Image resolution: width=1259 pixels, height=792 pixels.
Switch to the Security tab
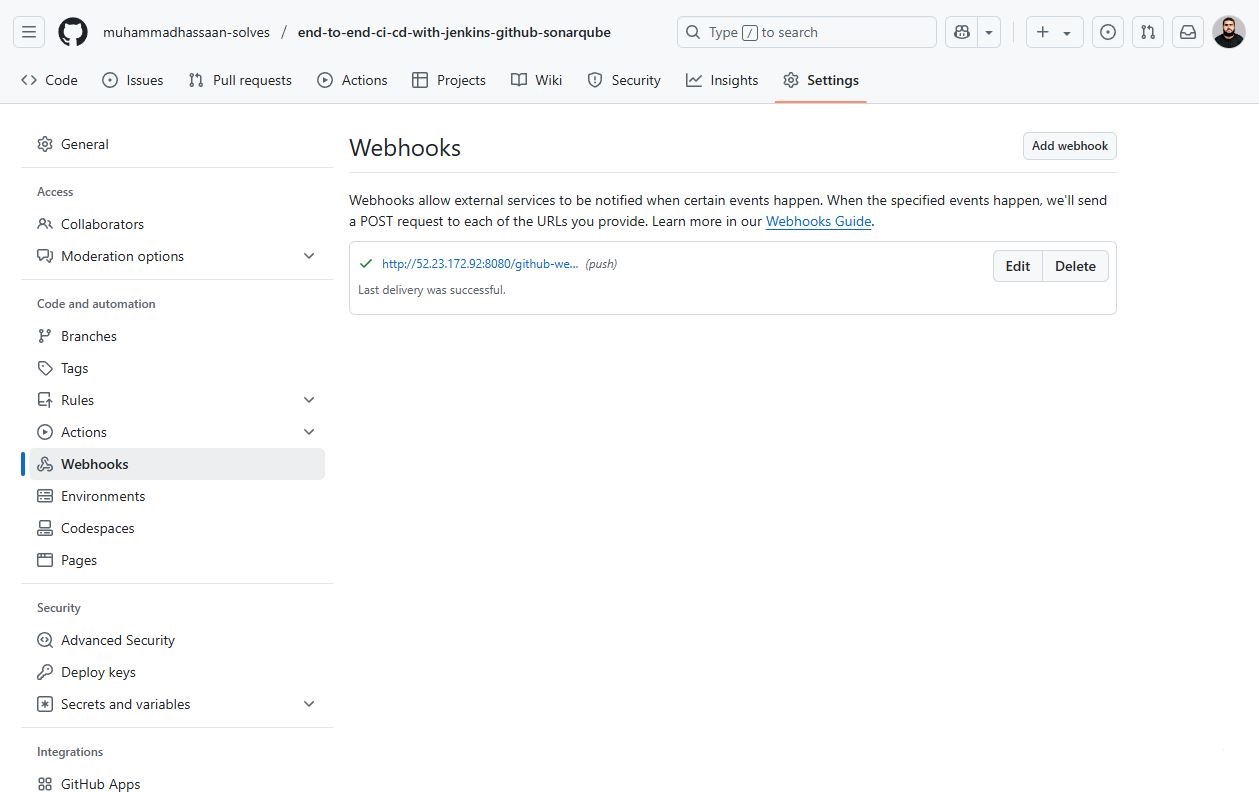624,80
